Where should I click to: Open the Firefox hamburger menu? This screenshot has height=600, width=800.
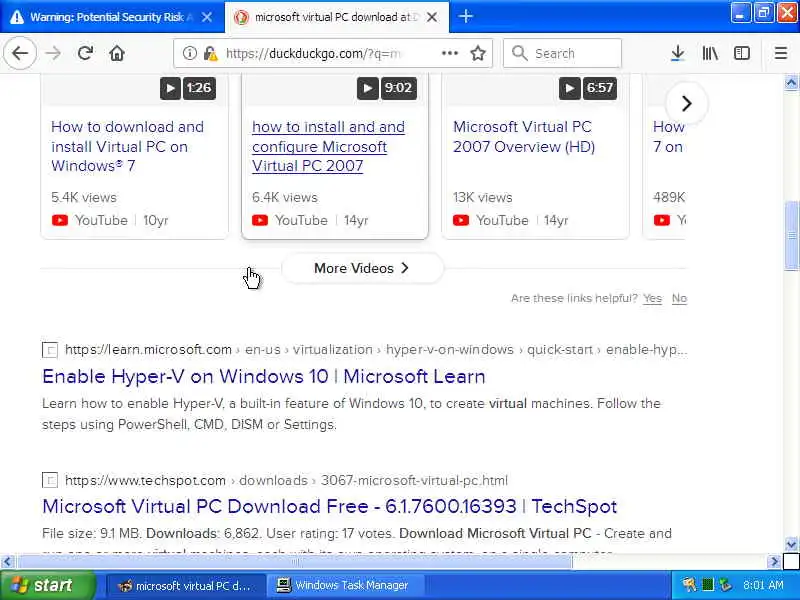coord(781,53)
